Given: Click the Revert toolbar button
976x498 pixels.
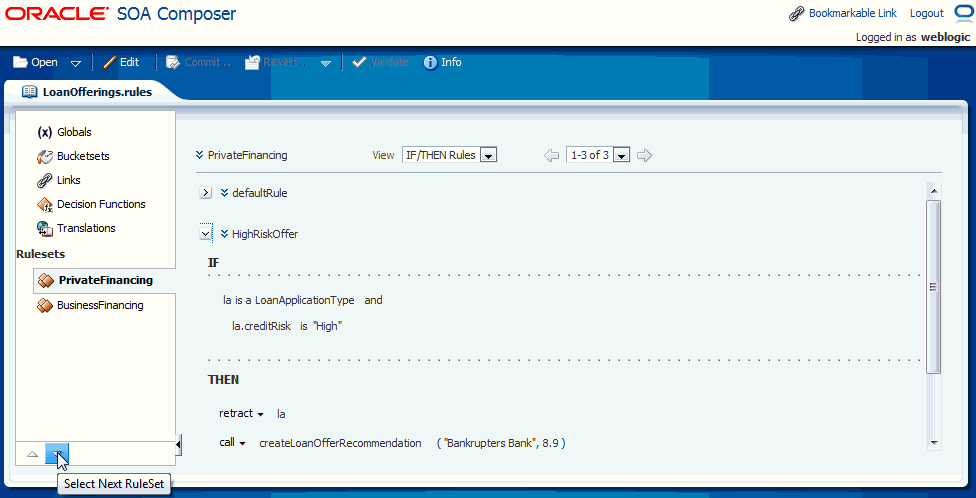Looking at the screenshot, I should pos(276,62).
